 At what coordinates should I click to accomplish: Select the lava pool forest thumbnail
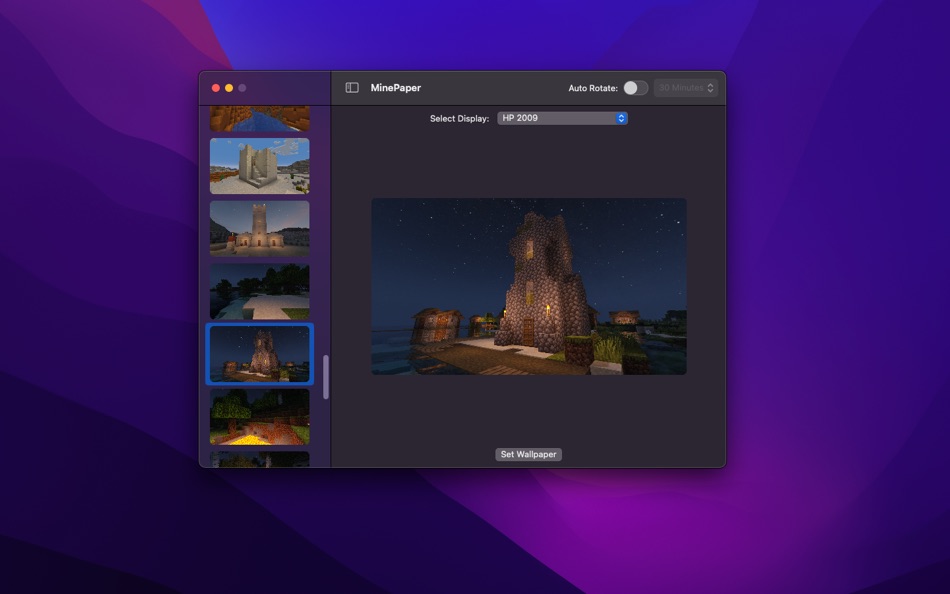259,417
